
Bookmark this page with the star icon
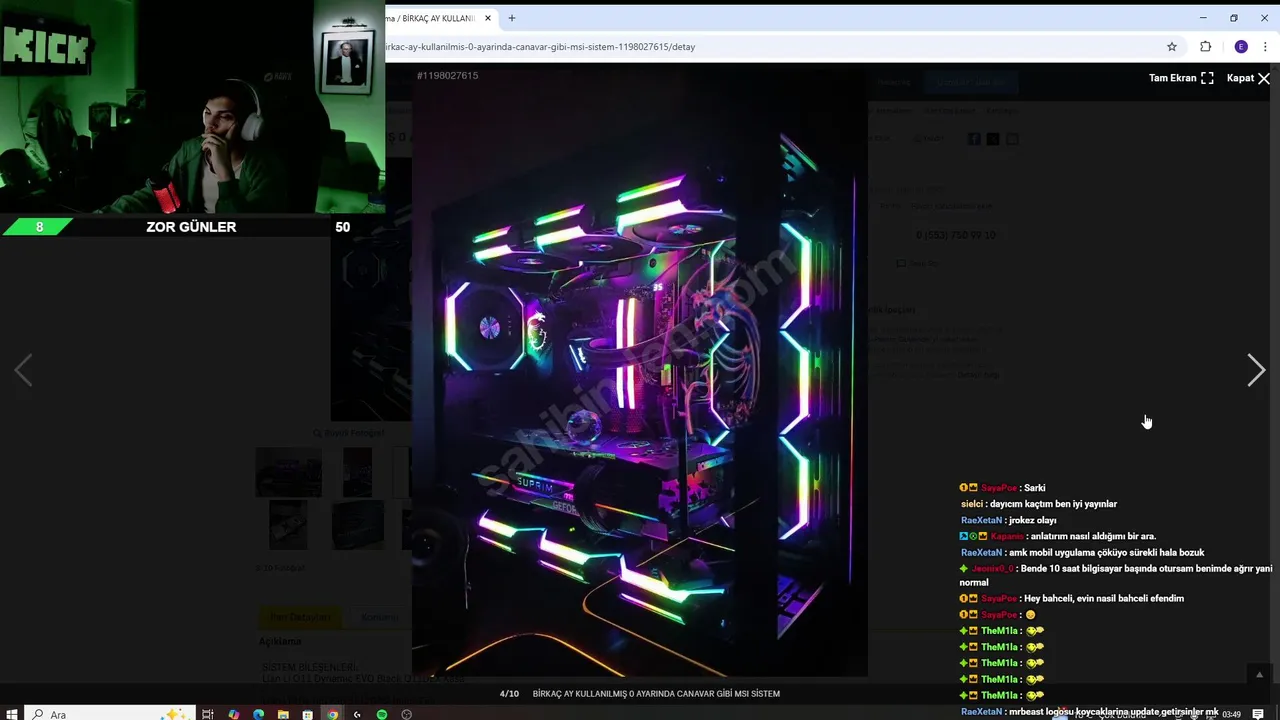coord(1172,47)
